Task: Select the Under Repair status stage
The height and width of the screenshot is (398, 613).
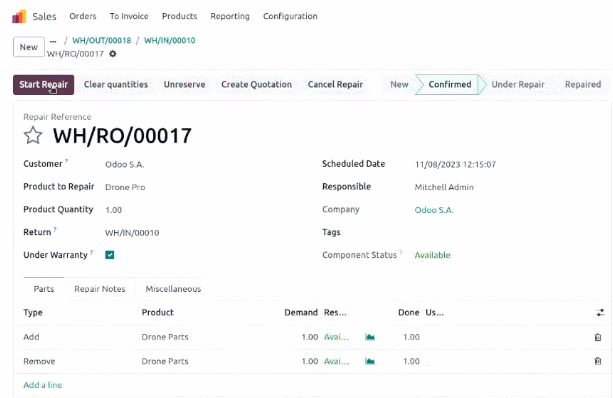Action: 518,85
